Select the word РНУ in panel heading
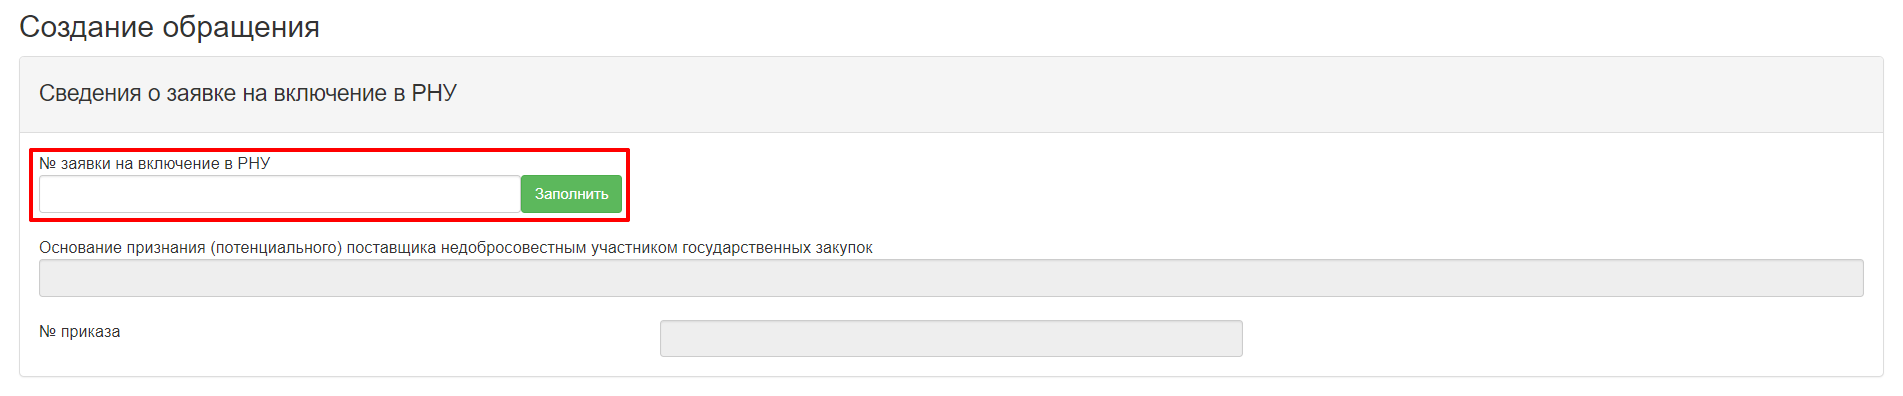The width and height of the screenshot is (1903, 396). [x=434, y=93]
